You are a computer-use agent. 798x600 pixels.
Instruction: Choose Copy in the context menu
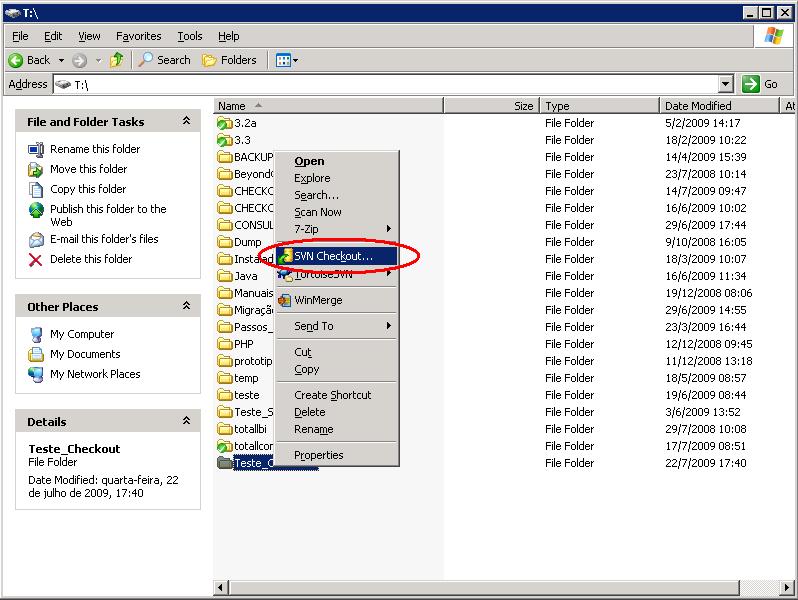pyautogui.click(x=336, y=369)
